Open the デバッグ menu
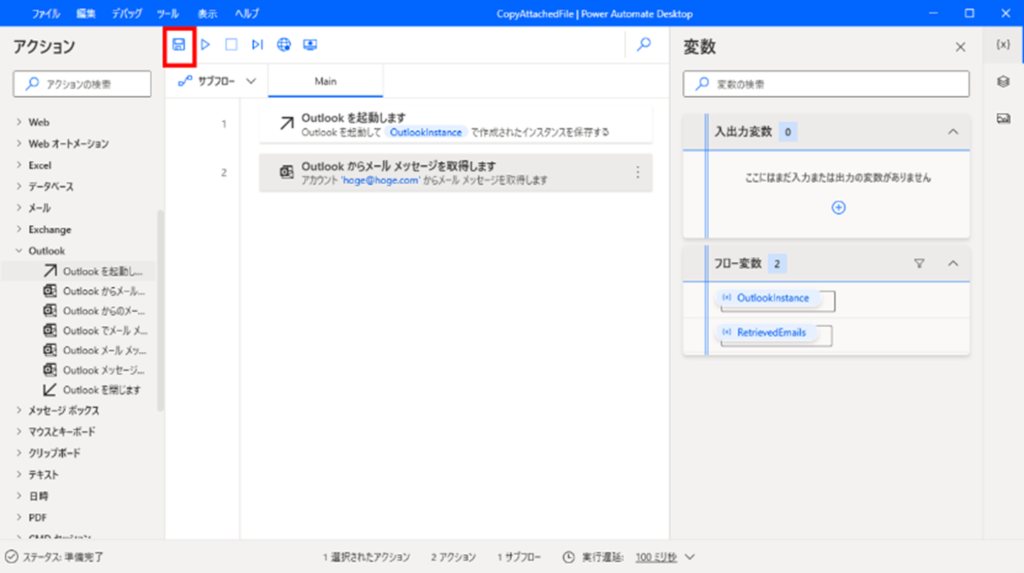This screenshot has height=573, width=1024. (x=127, y=14)
